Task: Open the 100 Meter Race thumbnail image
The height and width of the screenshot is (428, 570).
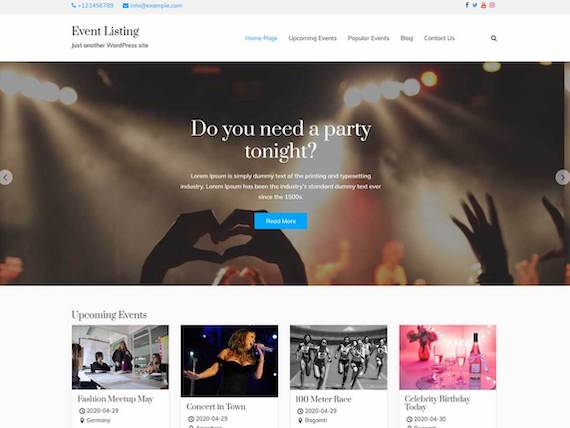Action: coord(338,357)
